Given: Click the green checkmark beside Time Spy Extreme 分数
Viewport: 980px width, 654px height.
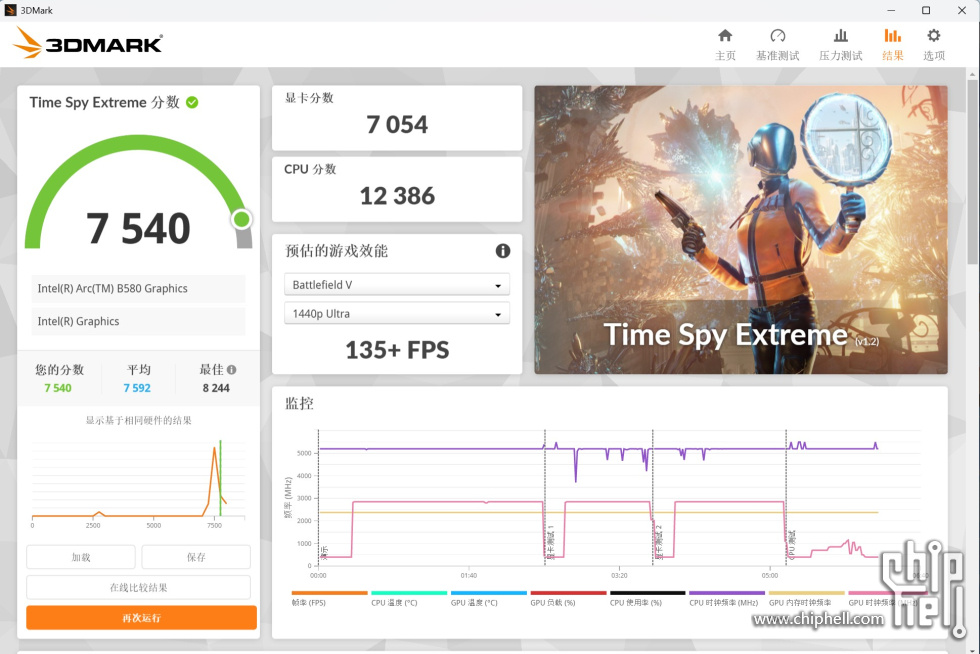Looking at the screenshot, I should [x=192, y=103].
